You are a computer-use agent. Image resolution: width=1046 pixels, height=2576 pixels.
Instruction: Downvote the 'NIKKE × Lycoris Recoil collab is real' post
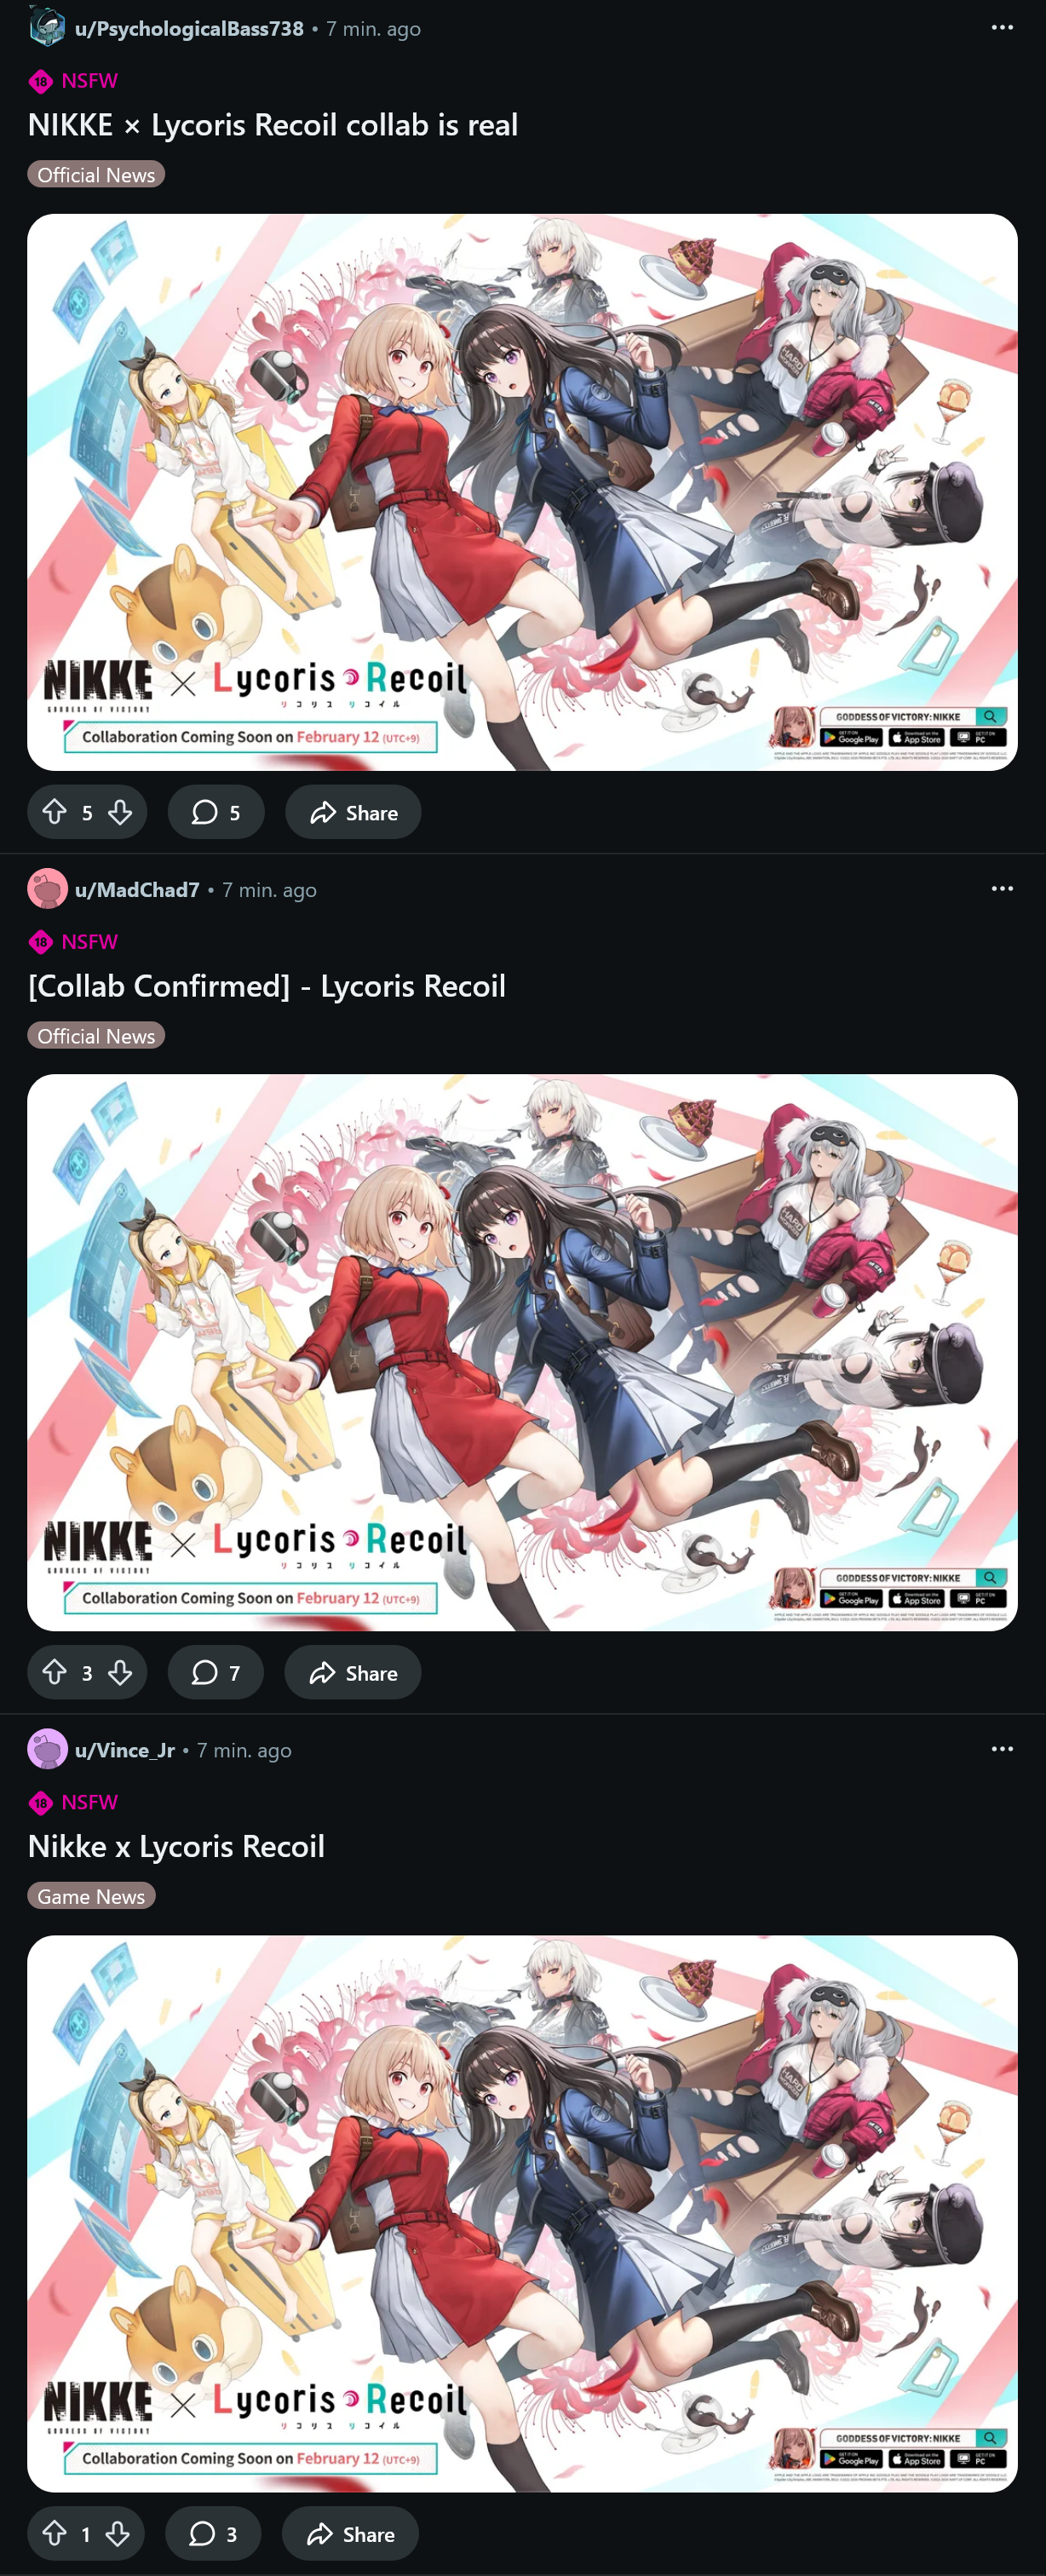(120, 812)
